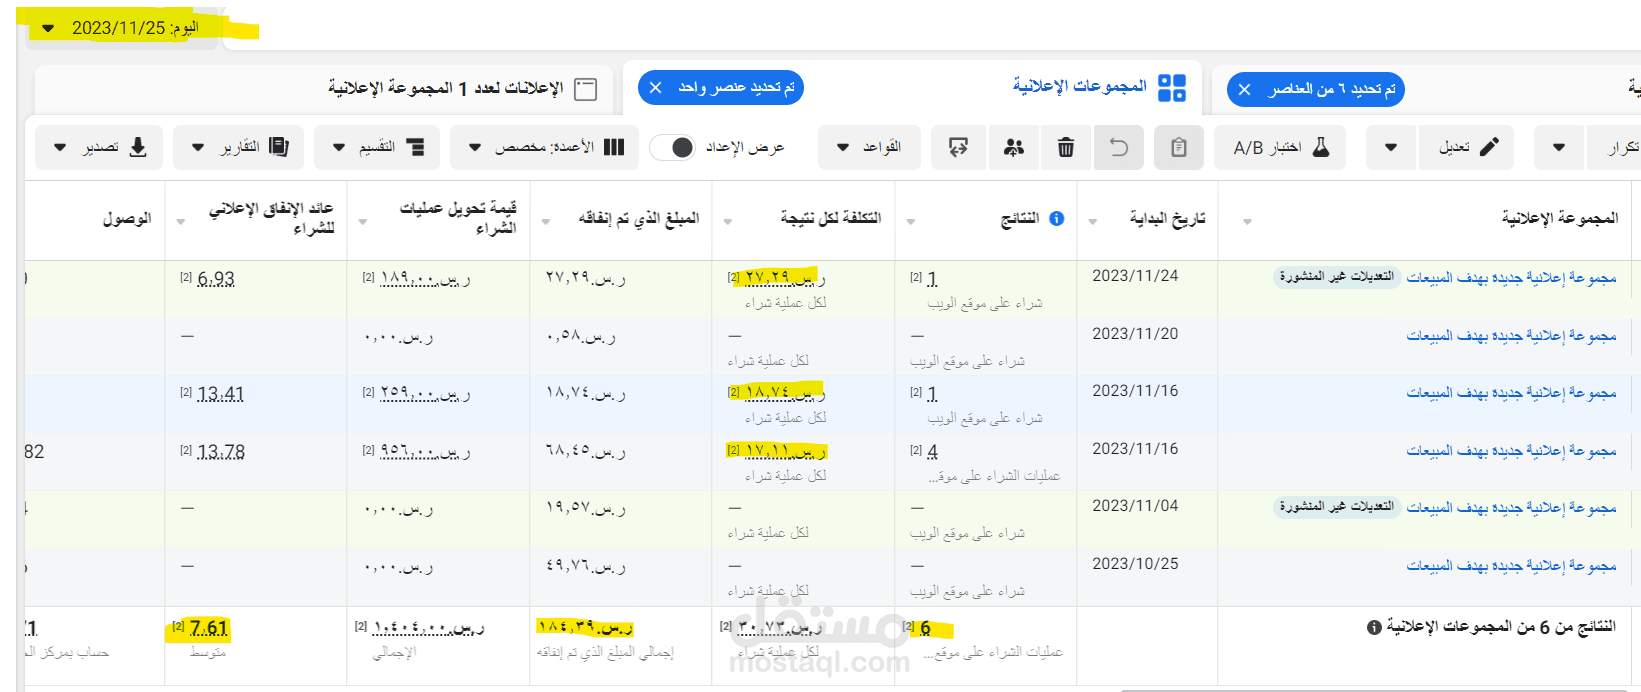Click start date 2023/11/20 cell

click(1135, 334)
